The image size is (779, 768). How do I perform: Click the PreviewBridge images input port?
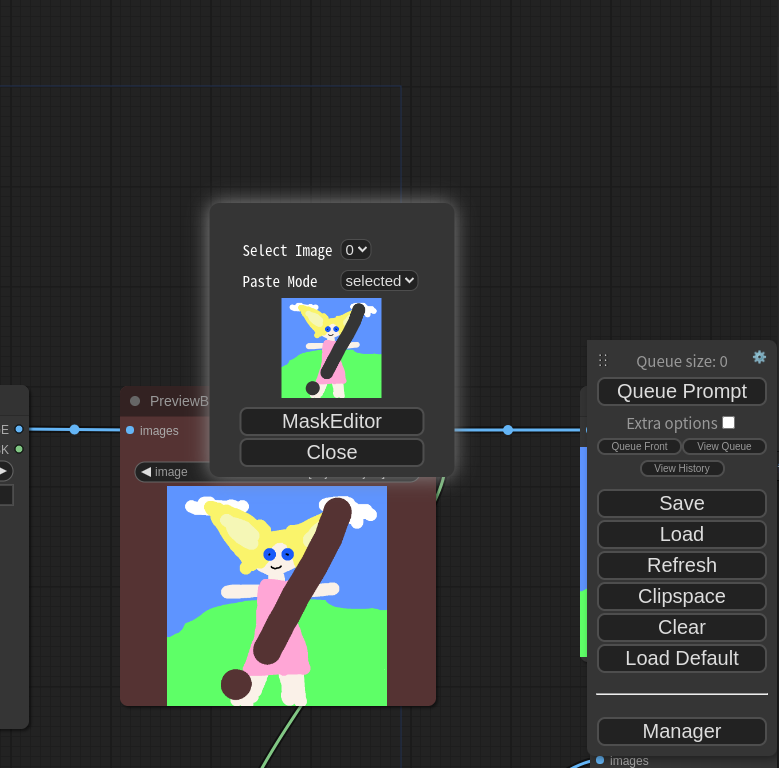130,430
